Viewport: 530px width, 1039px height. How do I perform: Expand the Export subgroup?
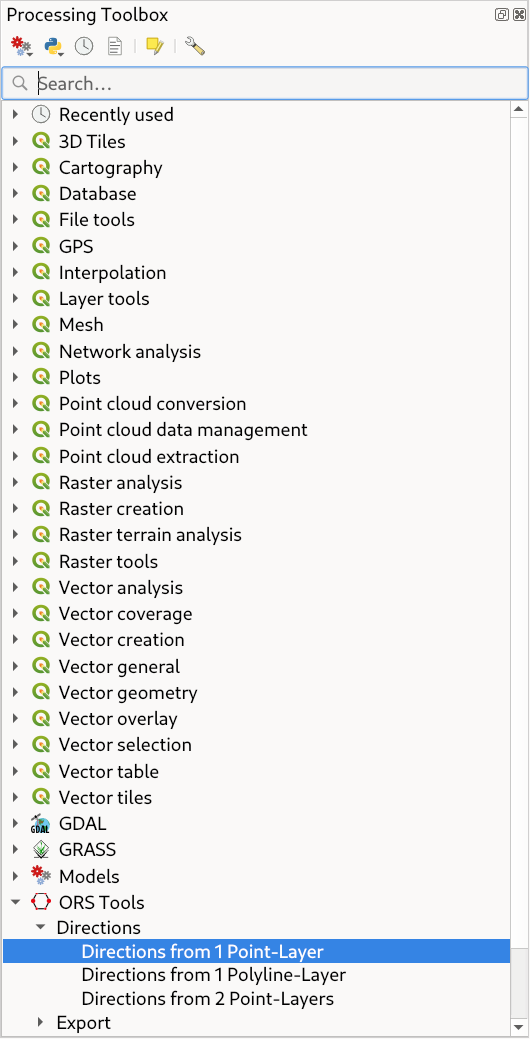[x=41, y=1022]
